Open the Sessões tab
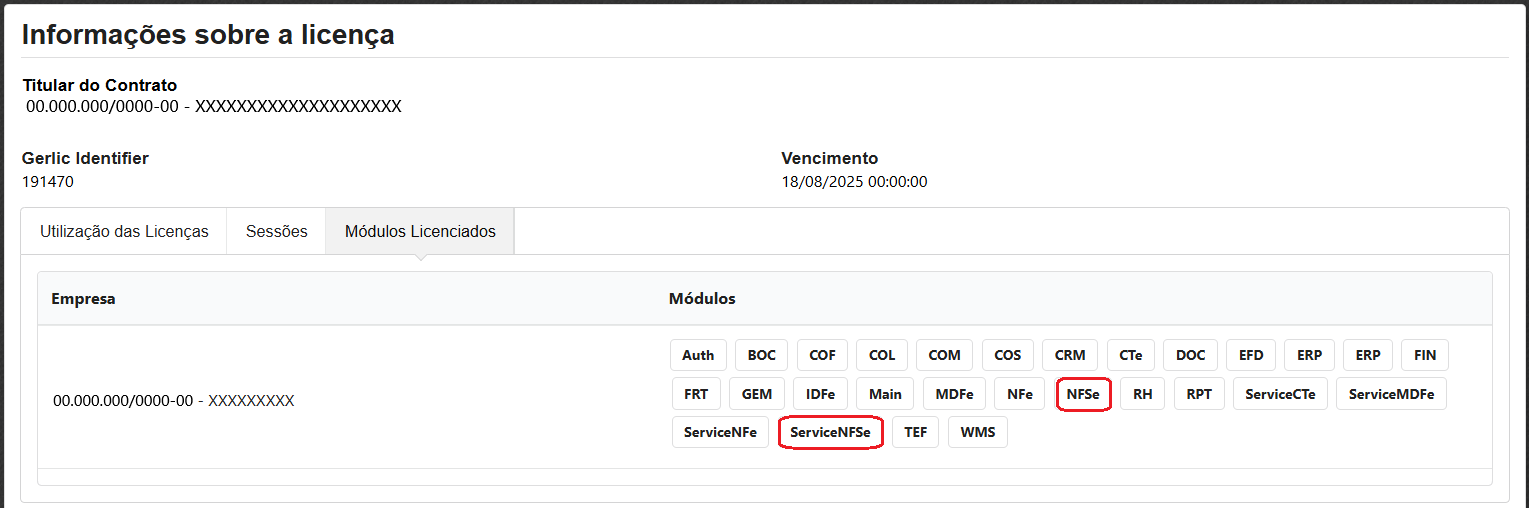Image resolution: width=1529 pixels, height=508 pixels. pos(276,231)
